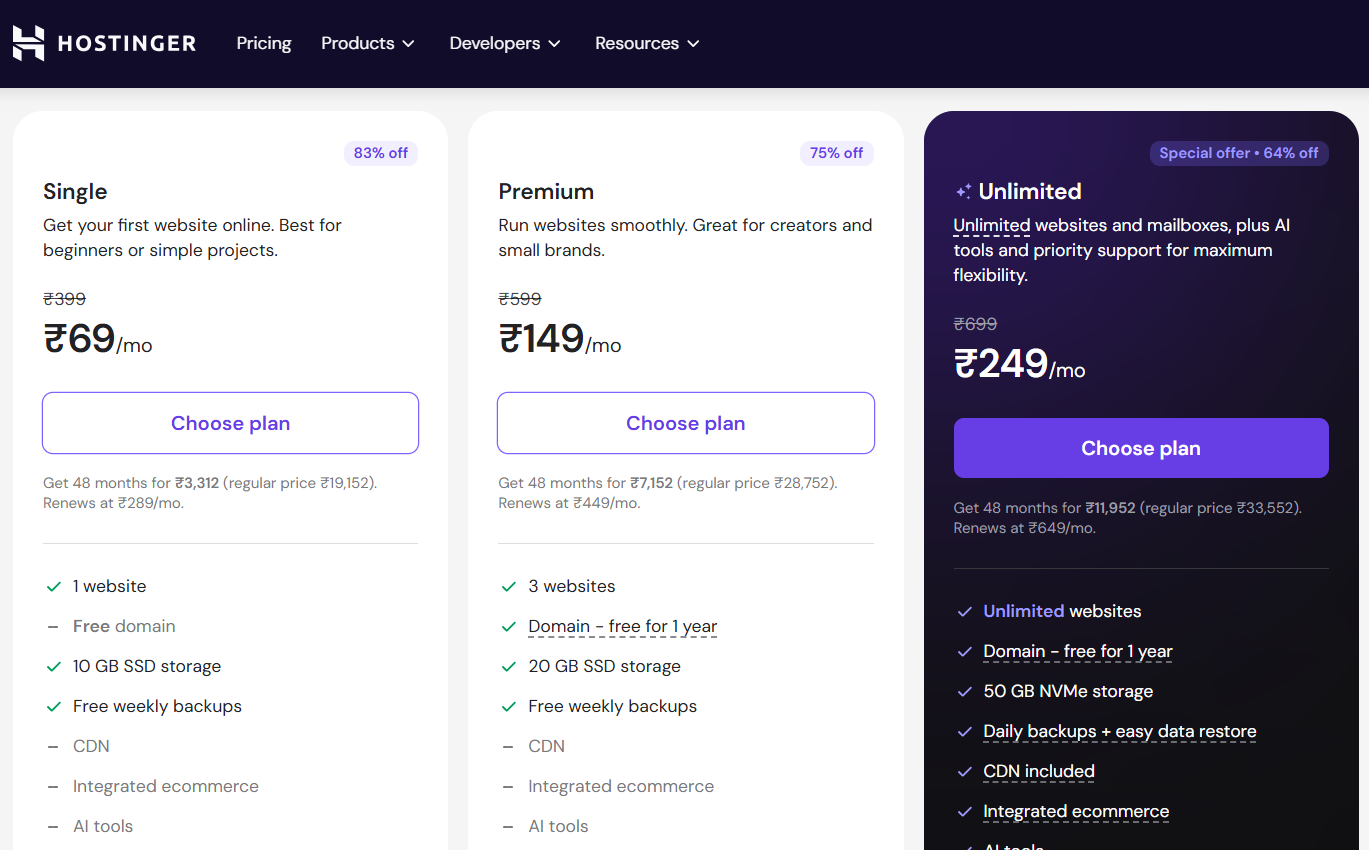Click the checkmark icon next to 1 website
Viewport: 1369px width, 850px height.
point(54,586)
